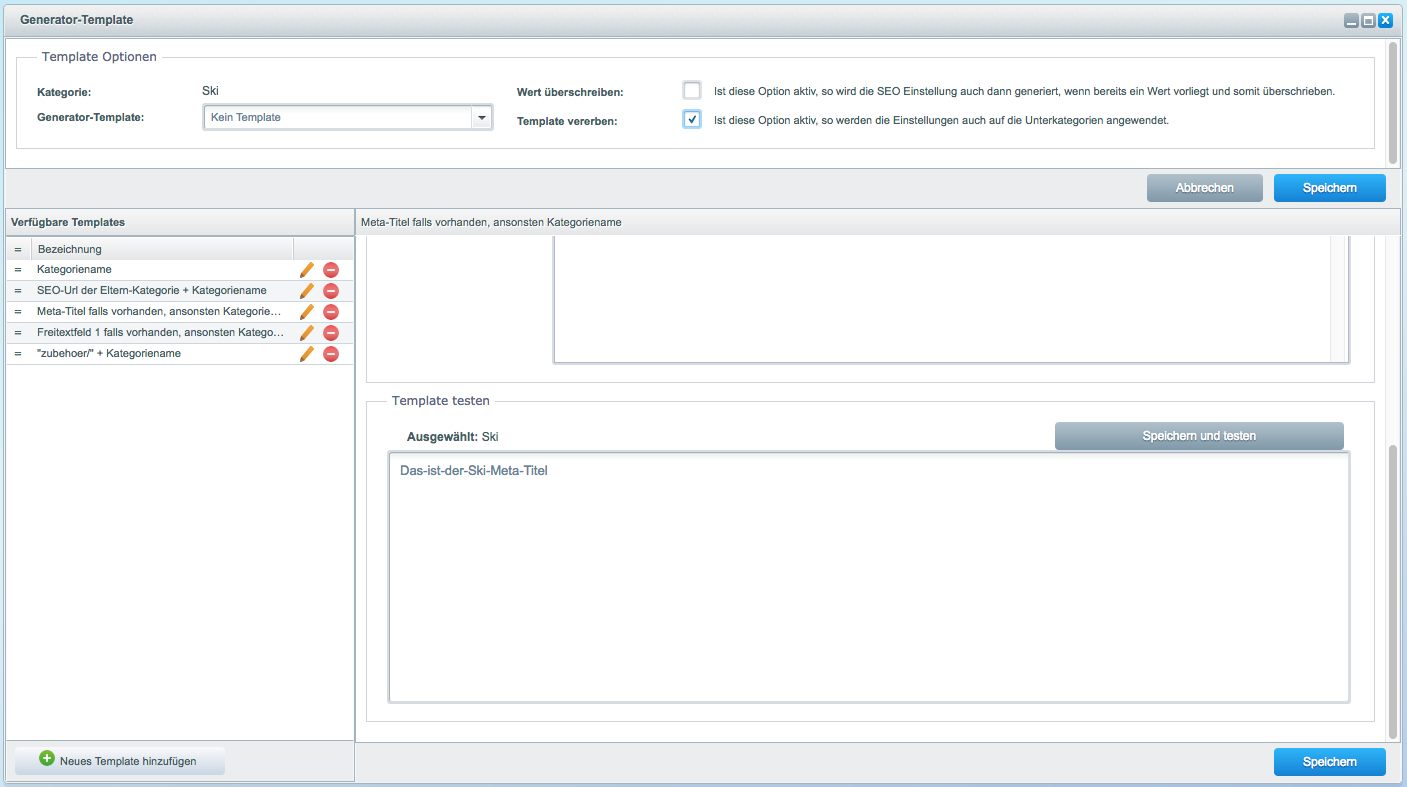Delete the Freitextfeld 1 falls vorhanden template

tap(331, 333)
